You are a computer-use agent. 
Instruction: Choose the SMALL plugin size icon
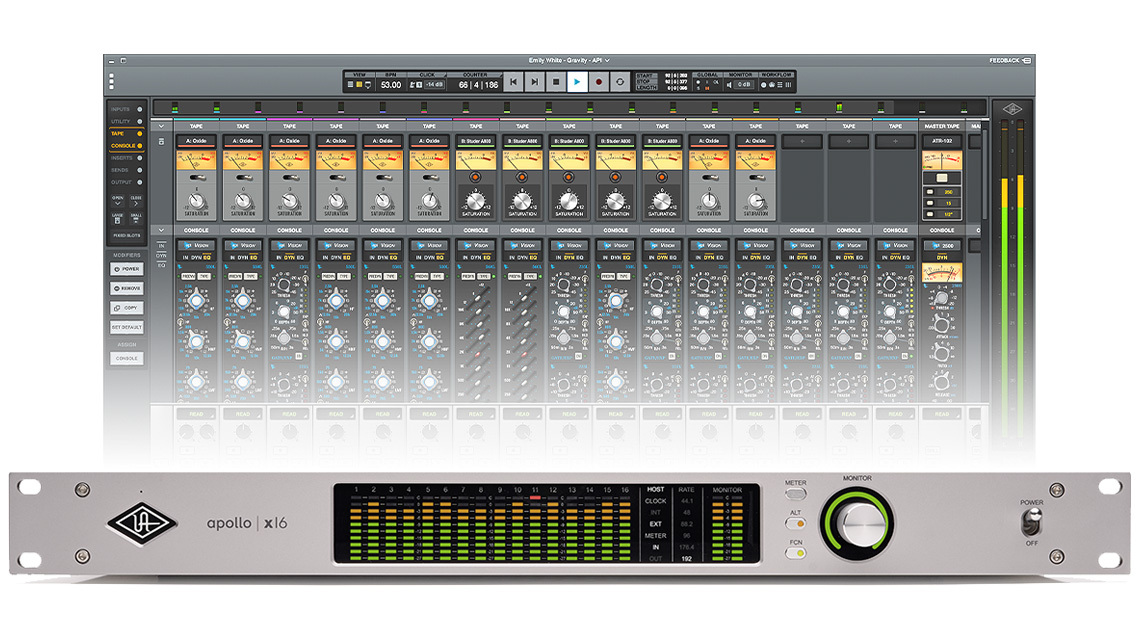tap(136, 219)
